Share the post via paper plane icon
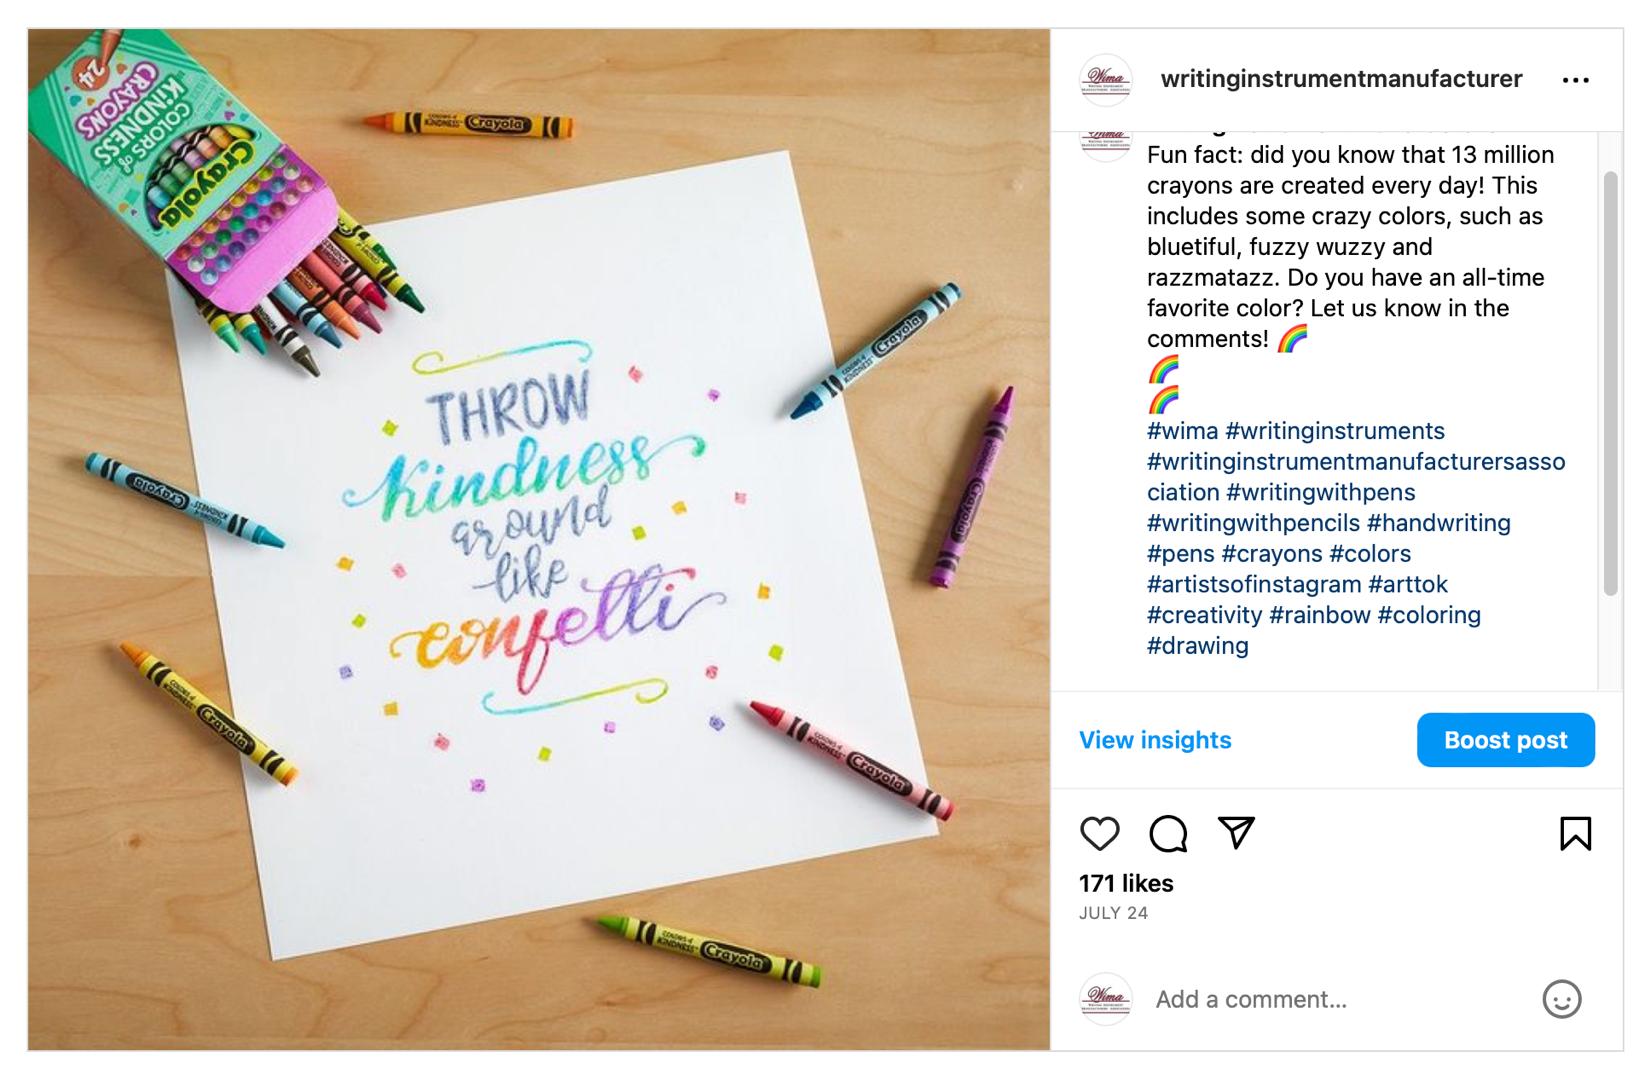 (x=1236, y=832)
